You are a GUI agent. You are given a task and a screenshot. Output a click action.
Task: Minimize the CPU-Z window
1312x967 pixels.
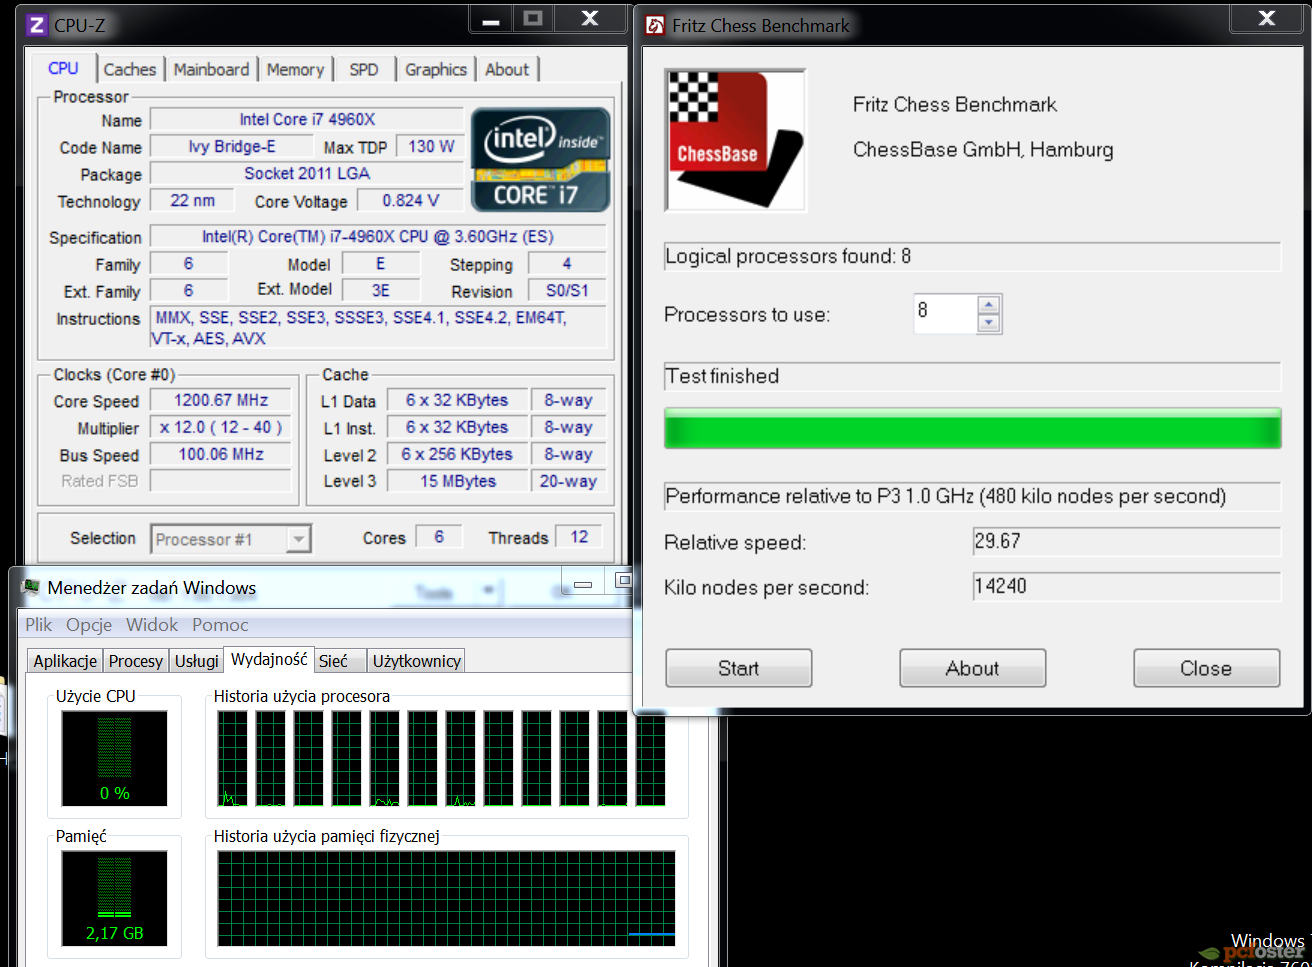coord(490,20)
